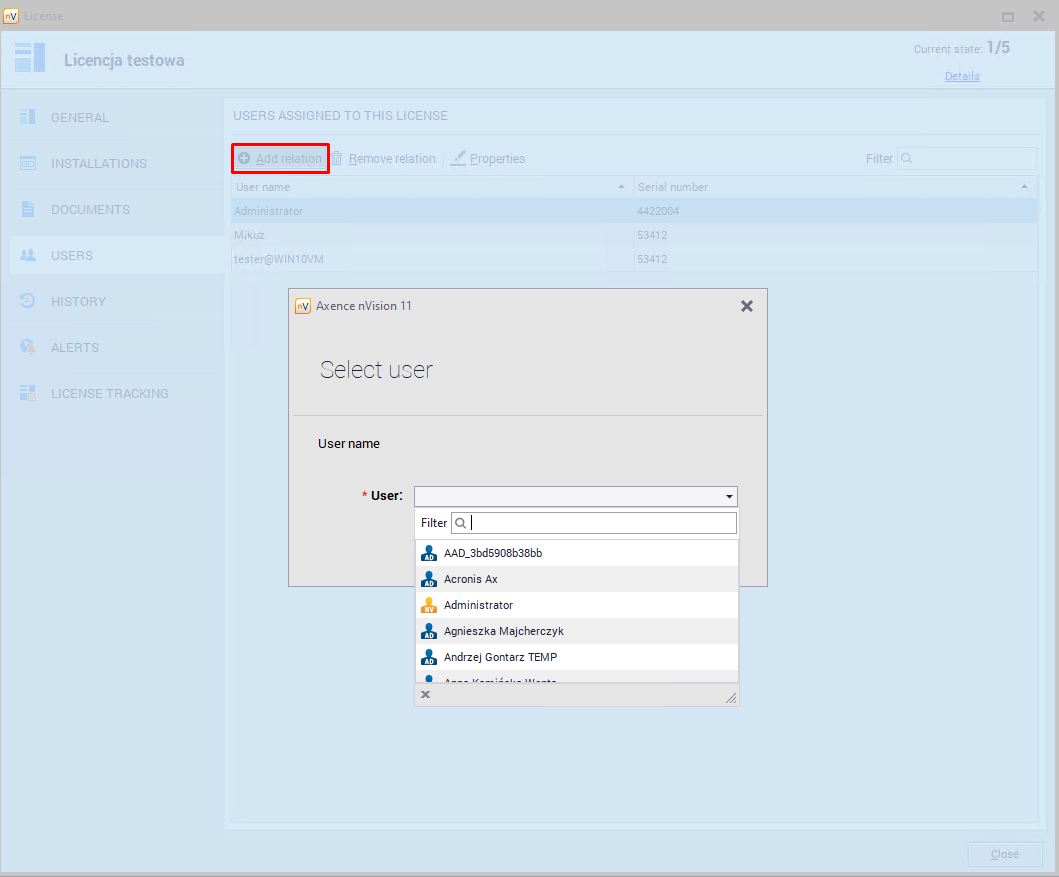
Task: Close the Select user dialog
Action: [746, 306]
